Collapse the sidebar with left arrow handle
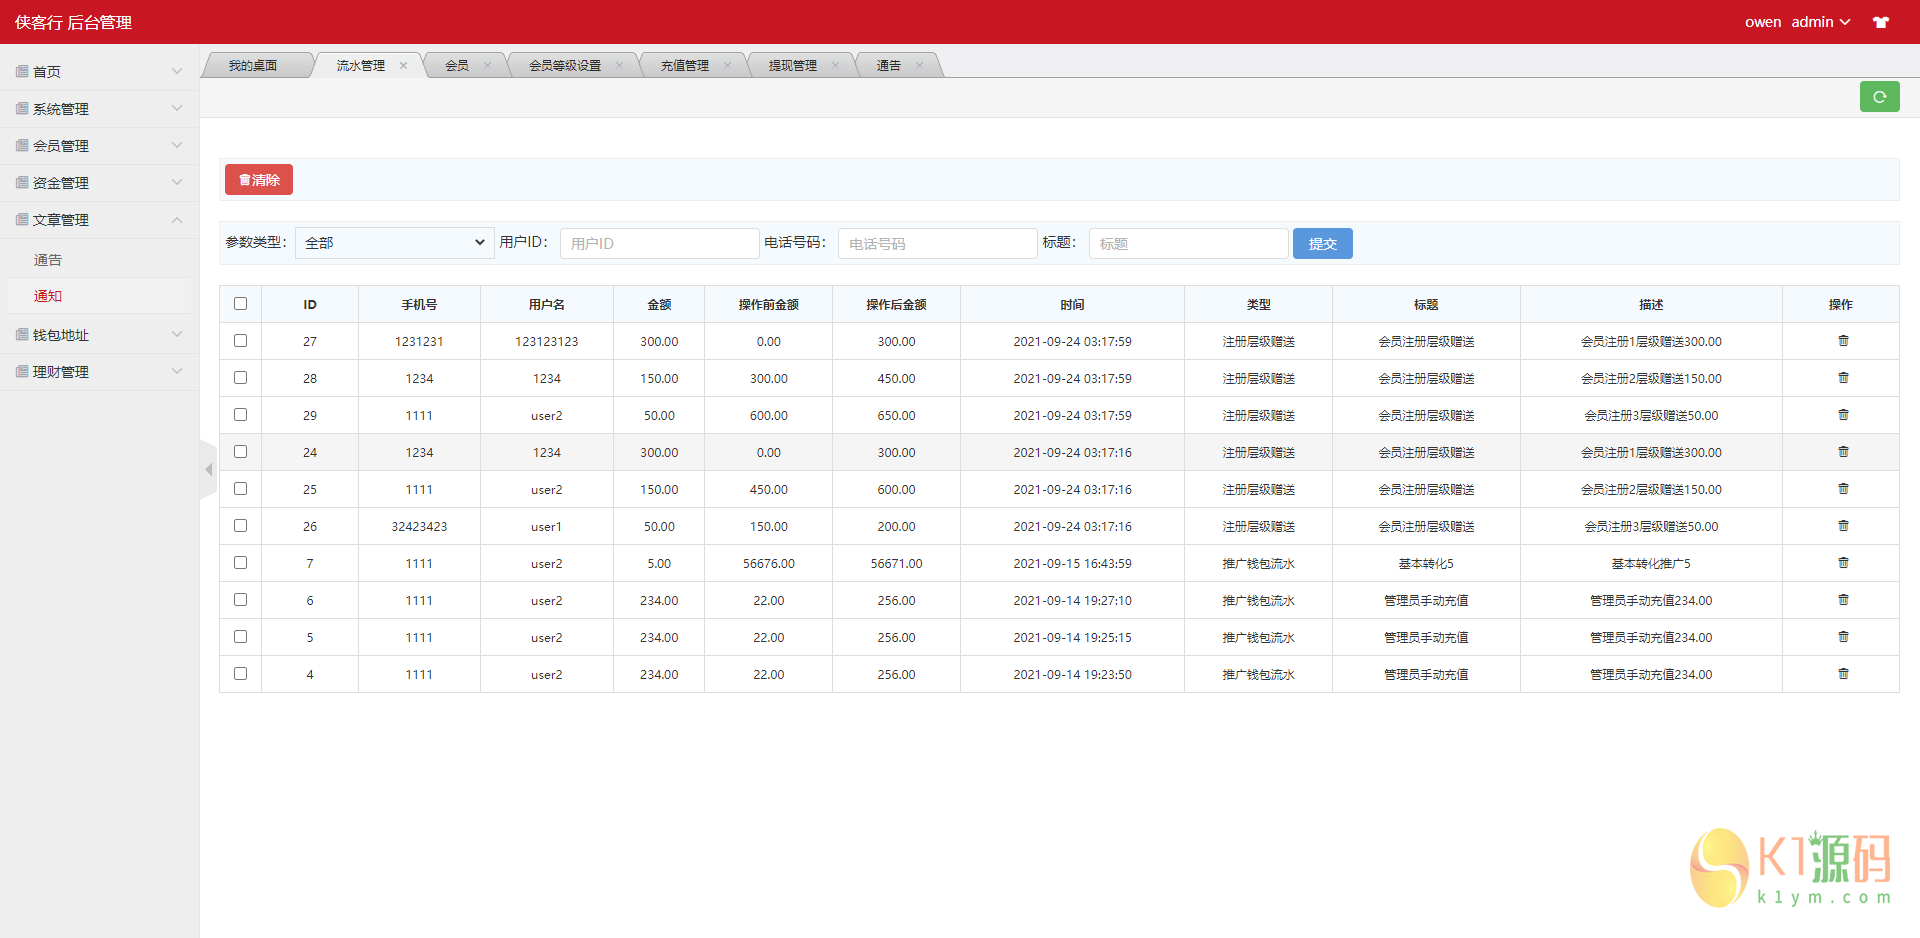 208,469
